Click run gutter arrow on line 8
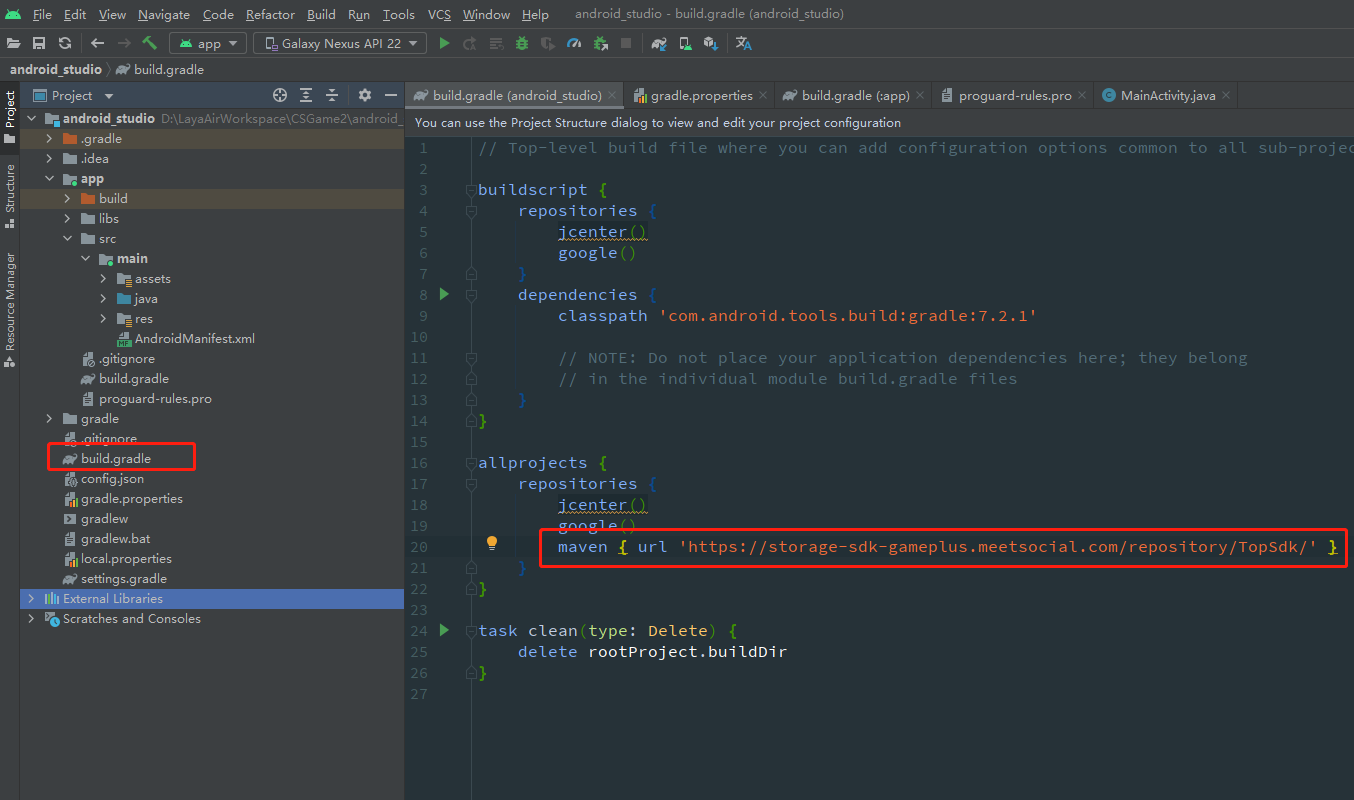The image size is (1354, 800). click(445, 294)
